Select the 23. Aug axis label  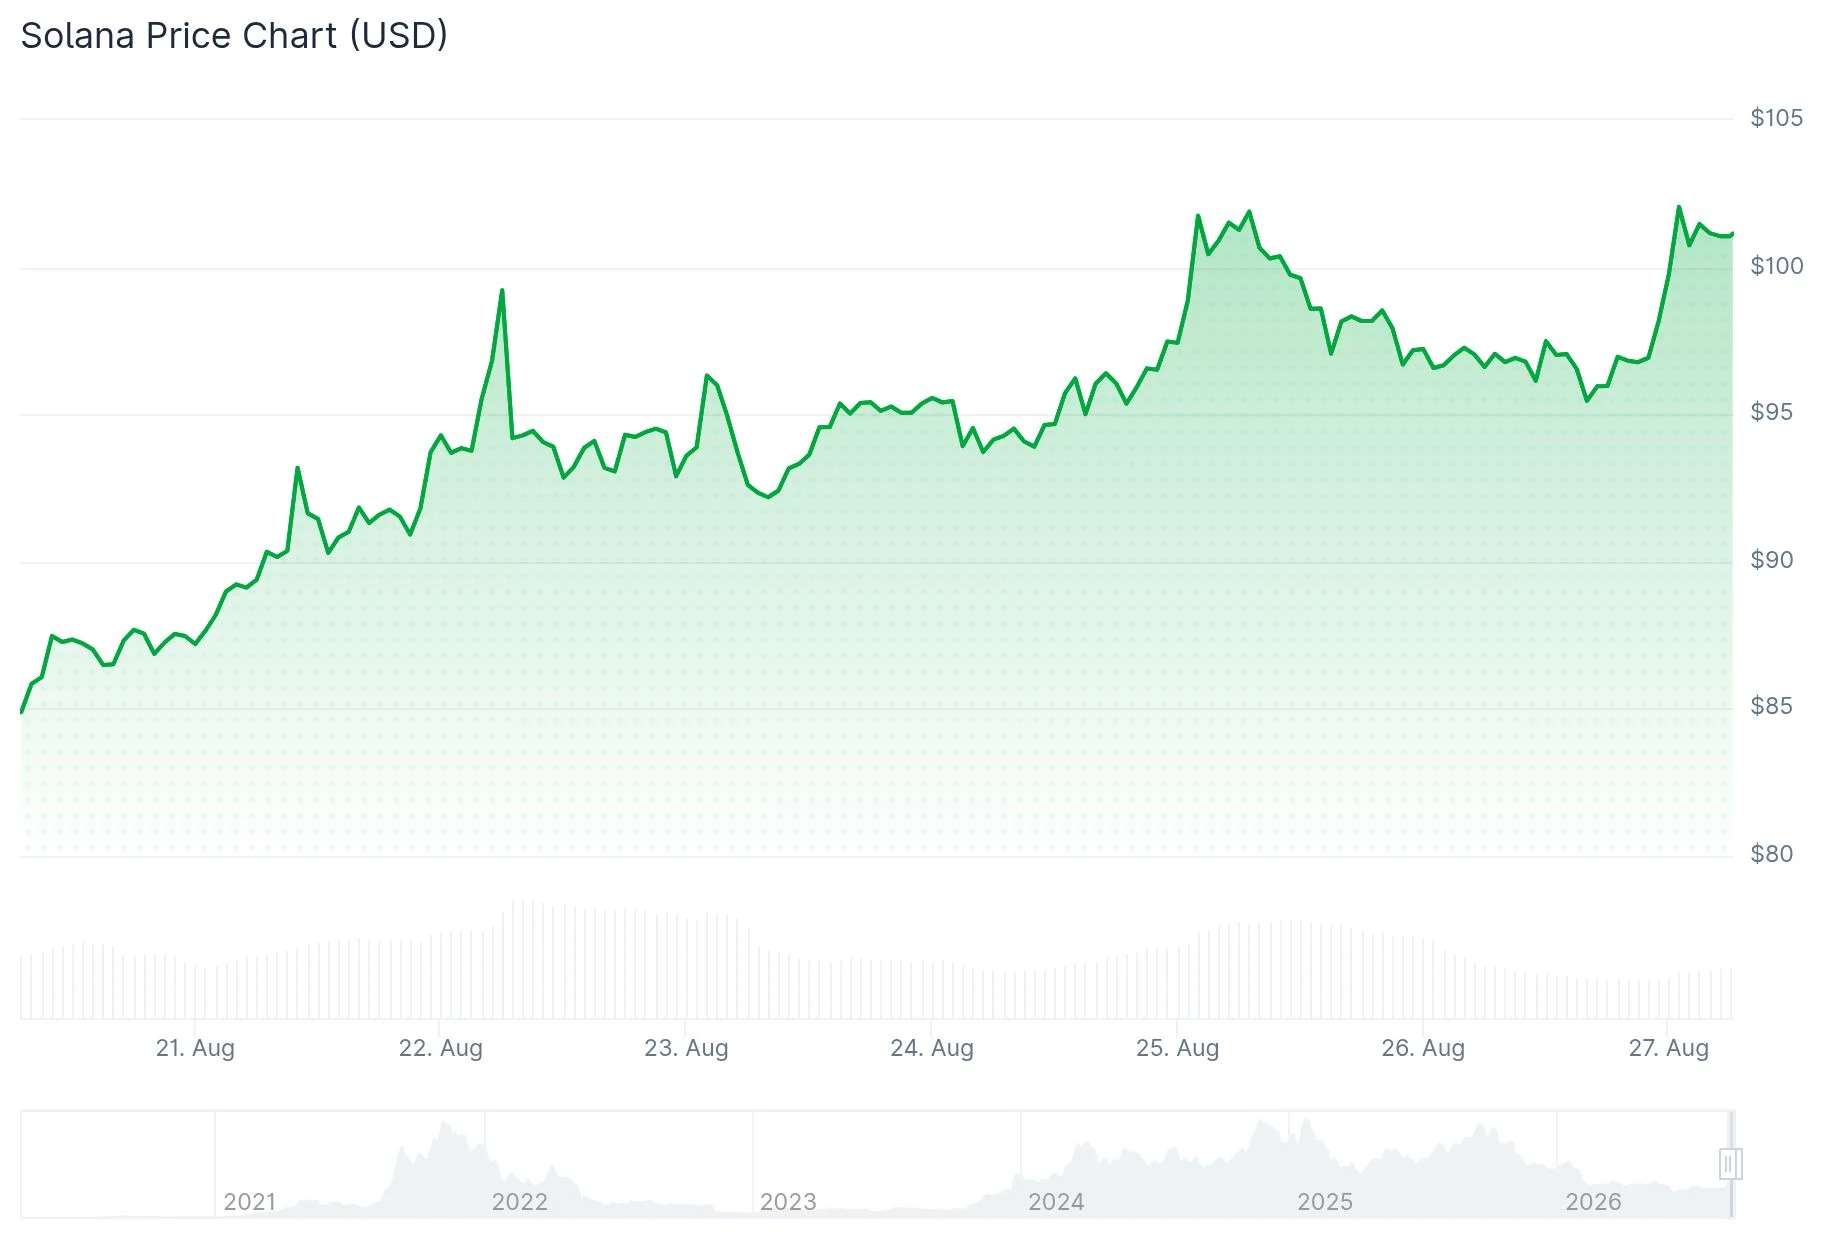pos(686,1048)
